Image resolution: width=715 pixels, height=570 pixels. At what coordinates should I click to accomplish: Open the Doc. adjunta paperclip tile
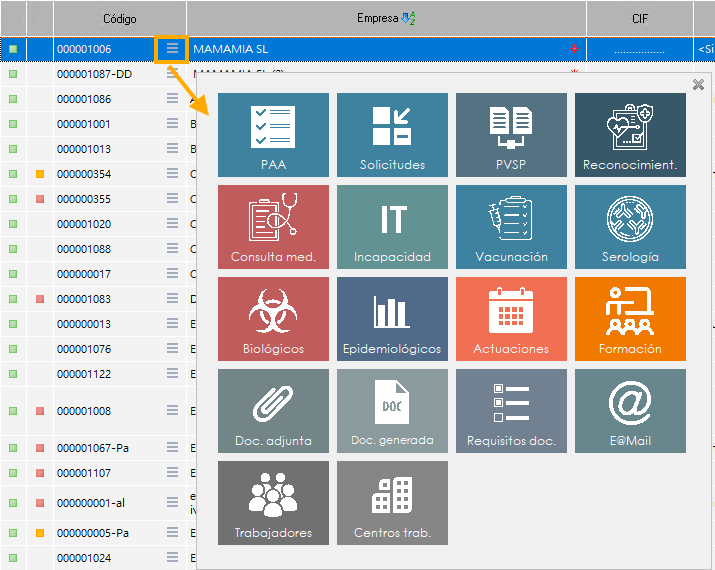[x=272, y=411]
